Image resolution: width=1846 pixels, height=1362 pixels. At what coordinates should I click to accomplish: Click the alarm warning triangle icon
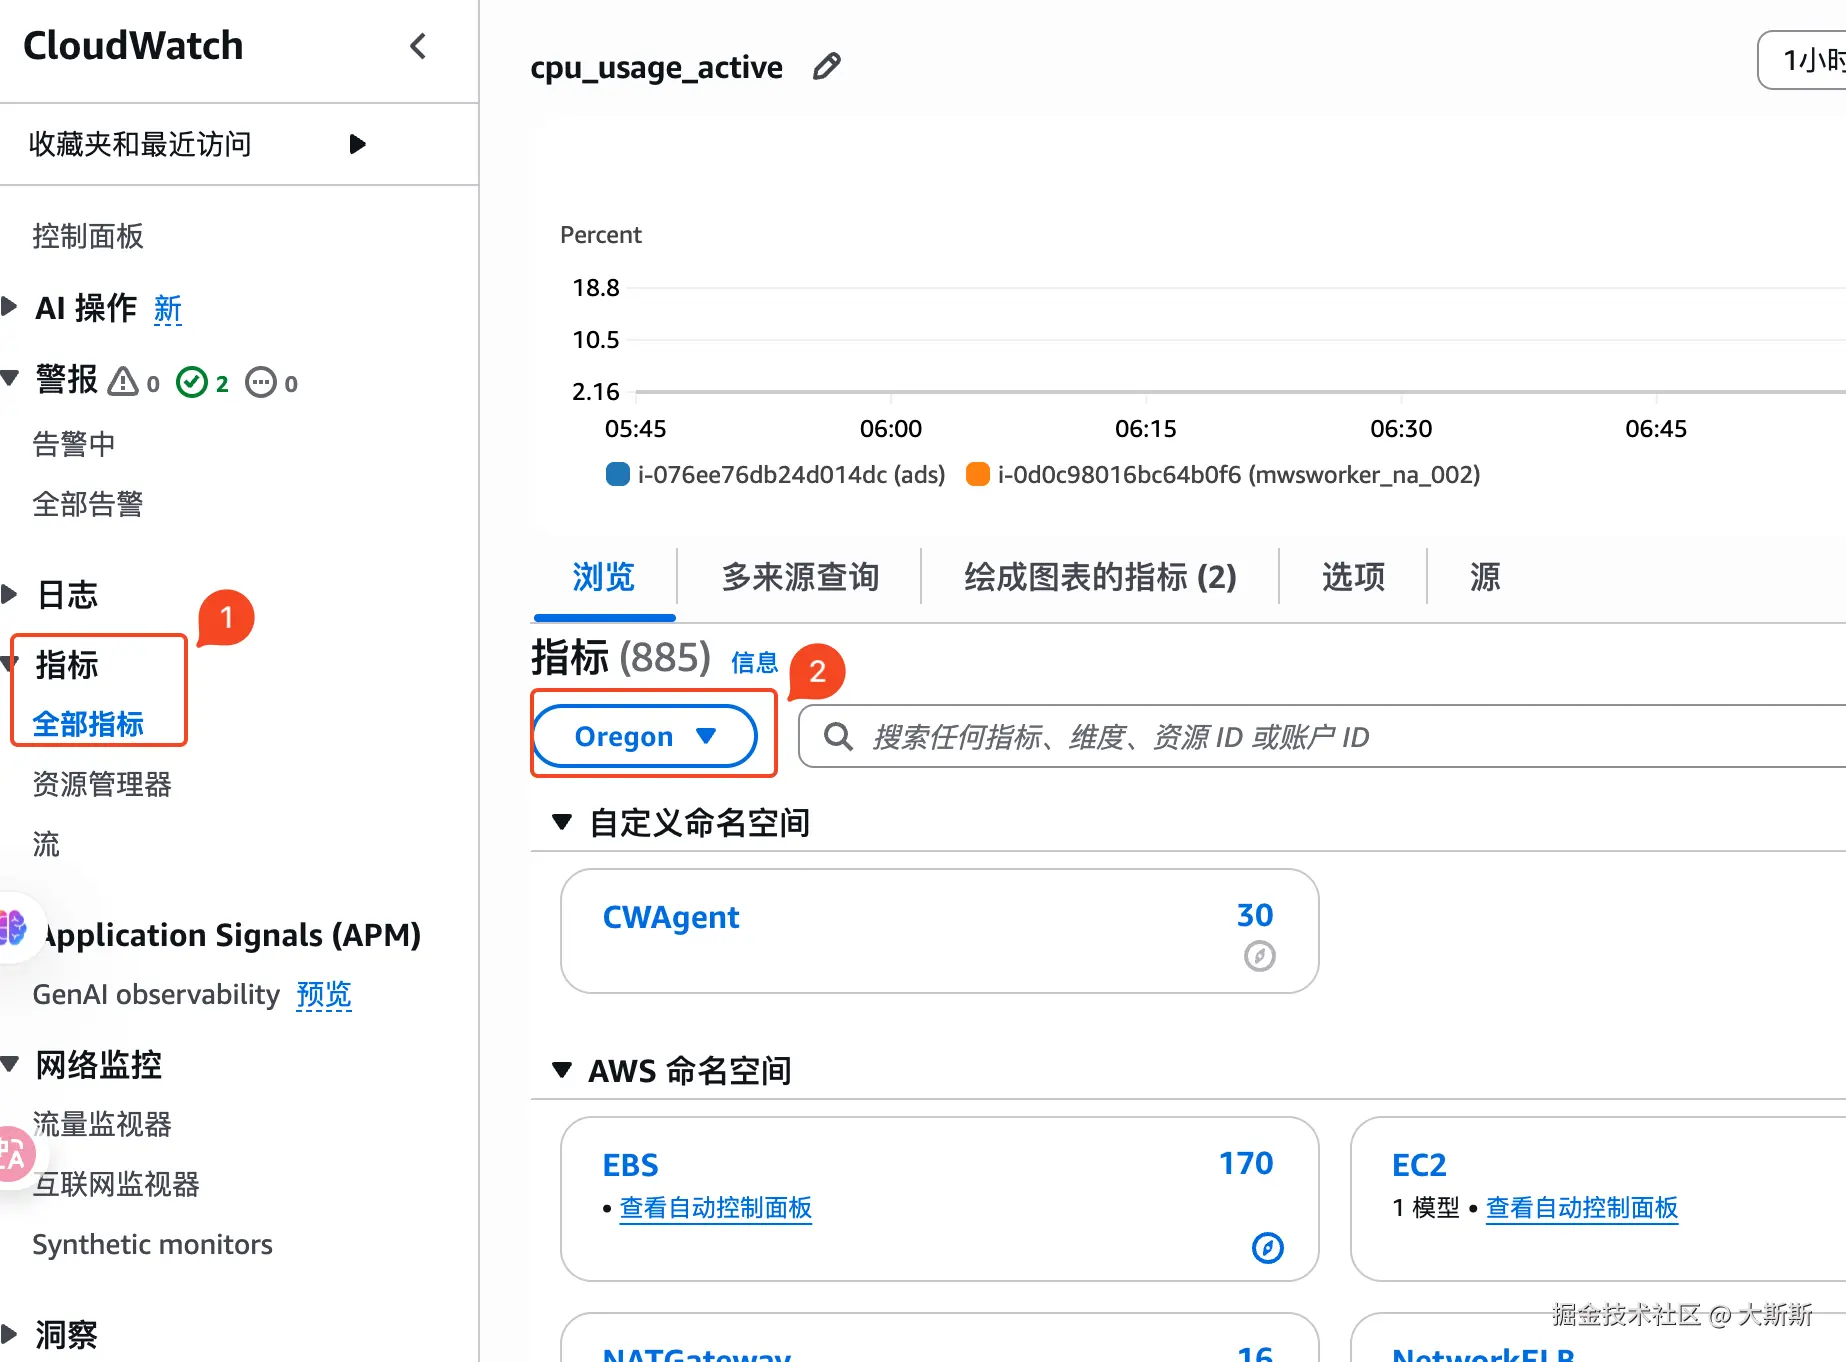123,382
